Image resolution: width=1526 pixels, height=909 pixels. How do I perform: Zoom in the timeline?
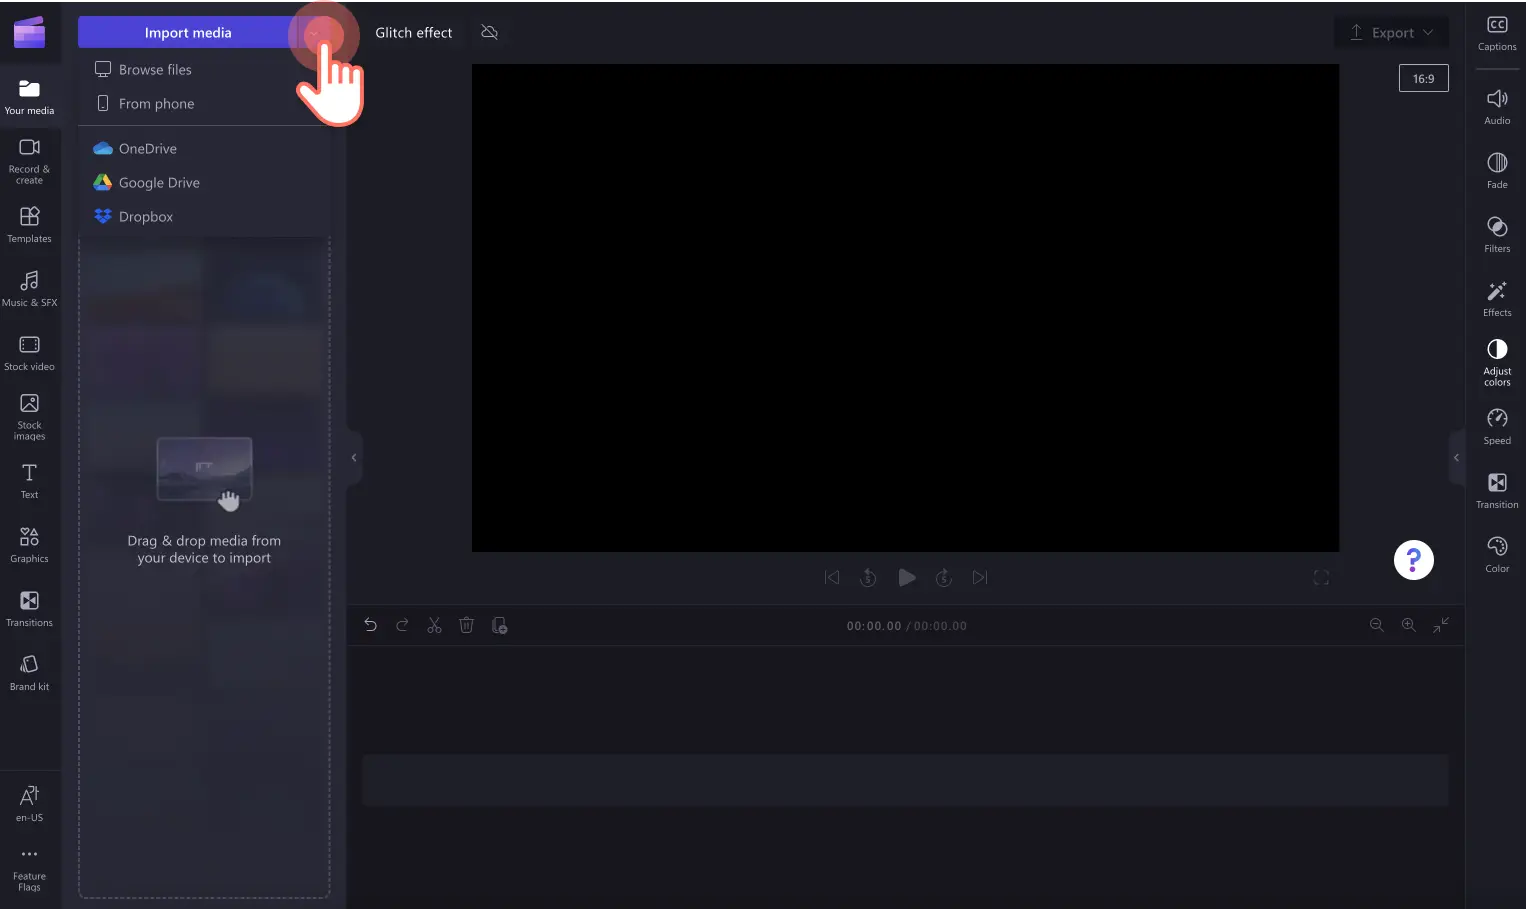pyautogui.click(x=1408, y=625)
